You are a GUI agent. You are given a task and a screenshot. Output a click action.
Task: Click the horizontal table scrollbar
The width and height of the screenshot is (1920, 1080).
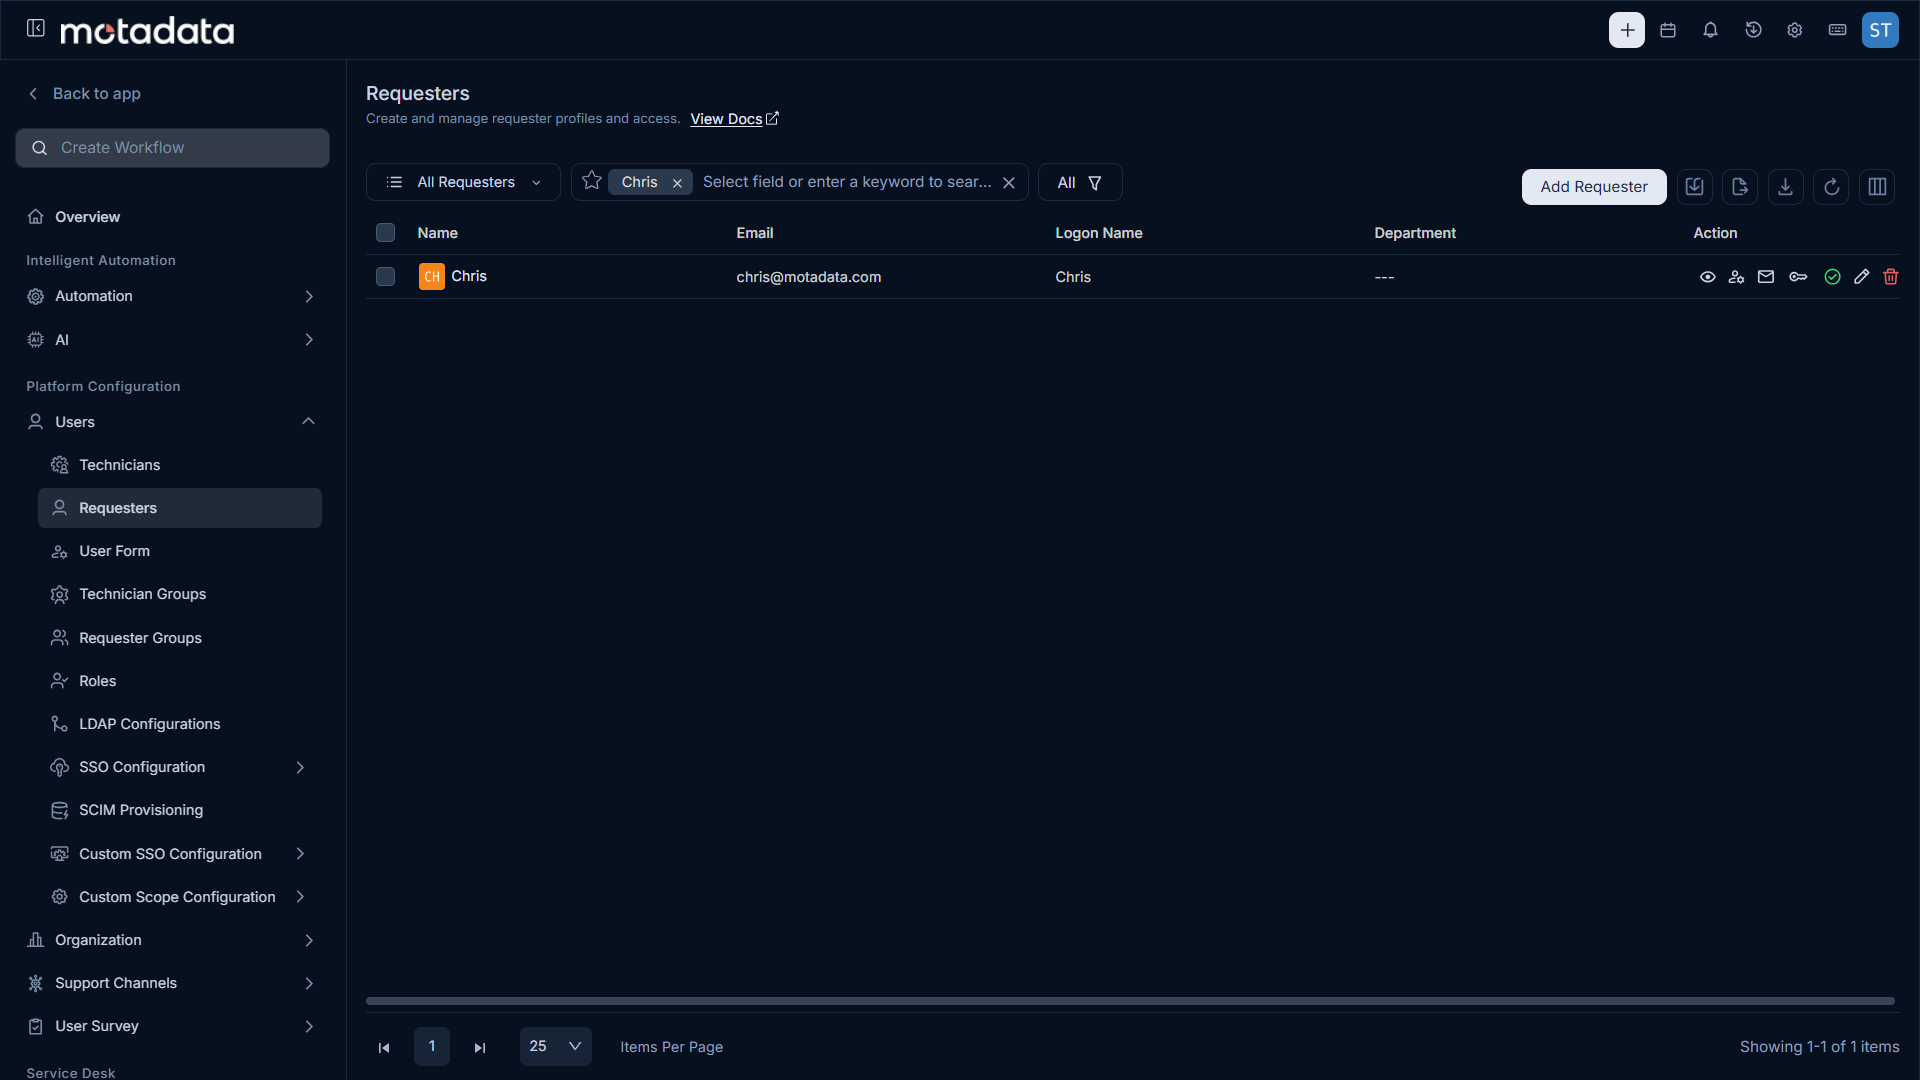1130,1001
